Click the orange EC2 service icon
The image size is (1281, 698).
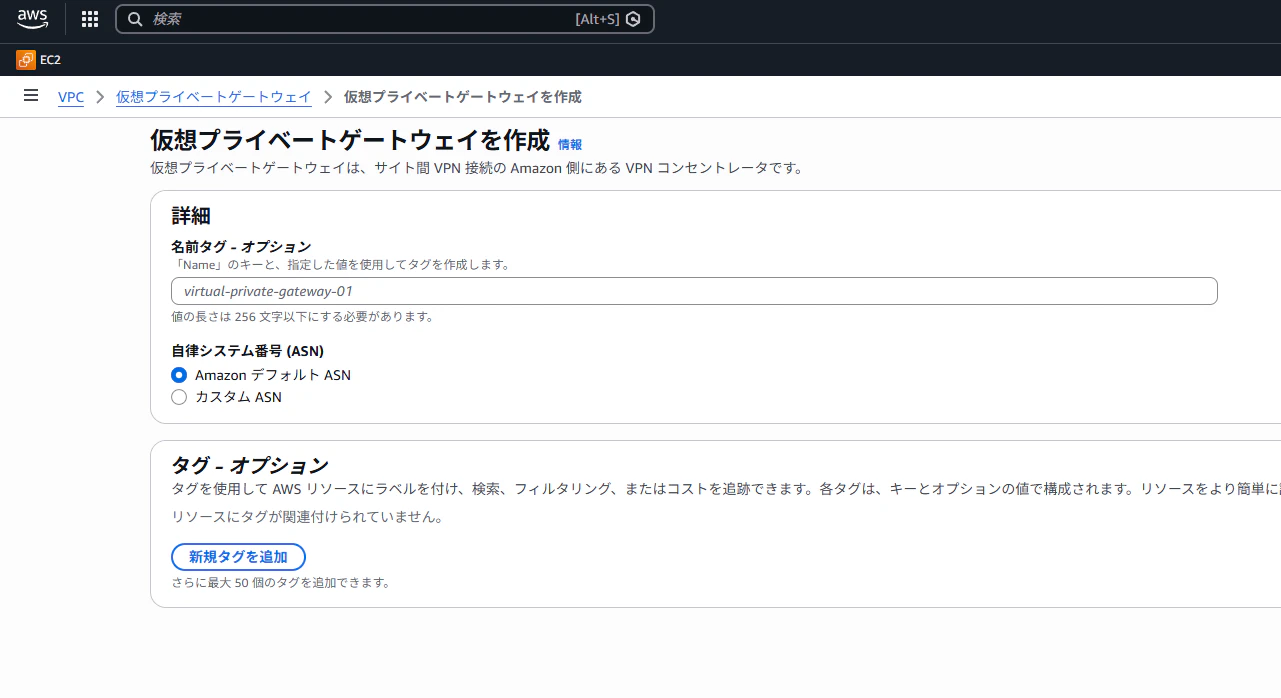[x=26, y=60]
